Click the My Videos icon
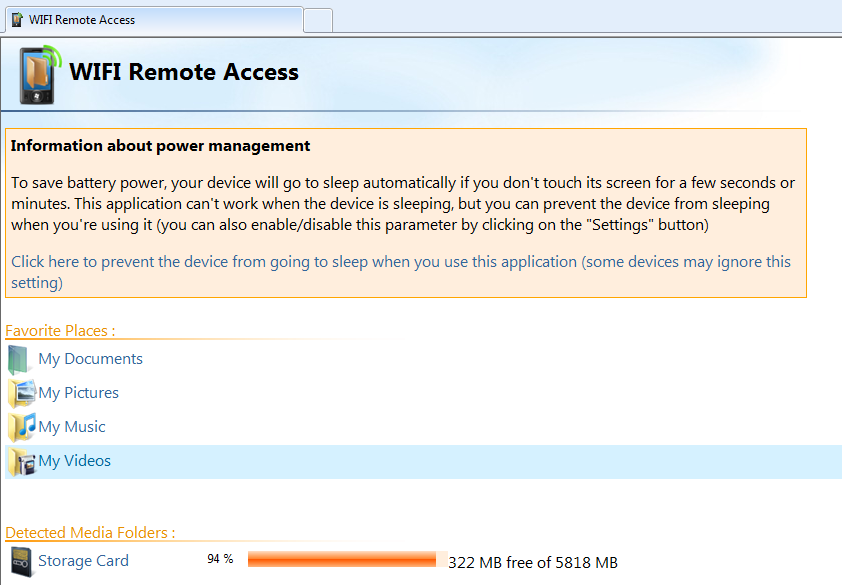The height and width of the screenshot is (585, 842). 22,460
